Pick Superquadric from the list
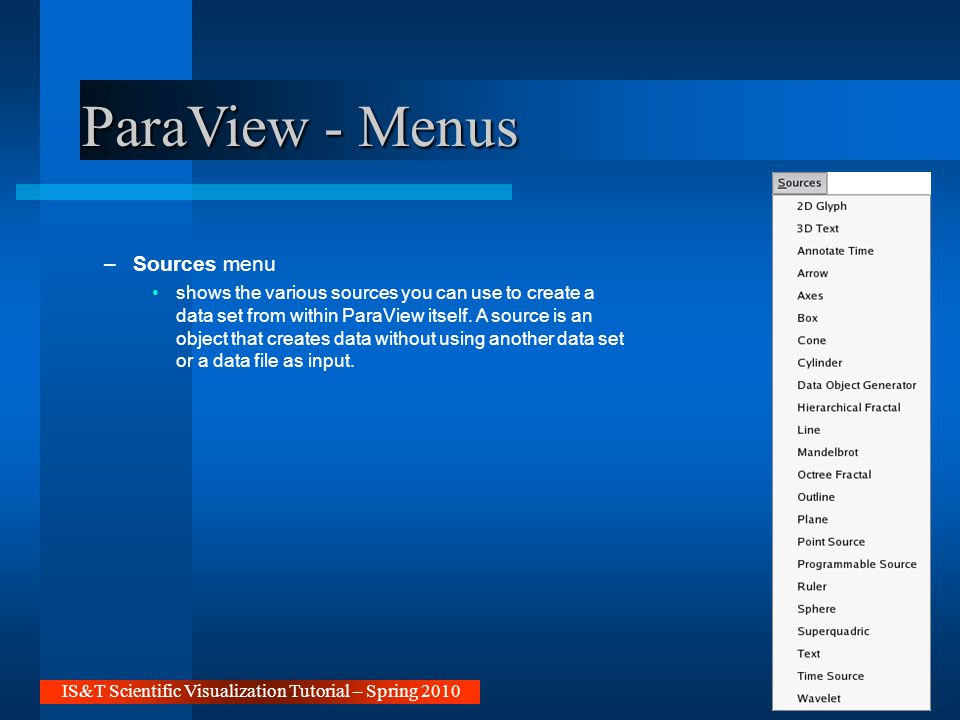Viewport: 960px width, 720px height. point(852,631)
